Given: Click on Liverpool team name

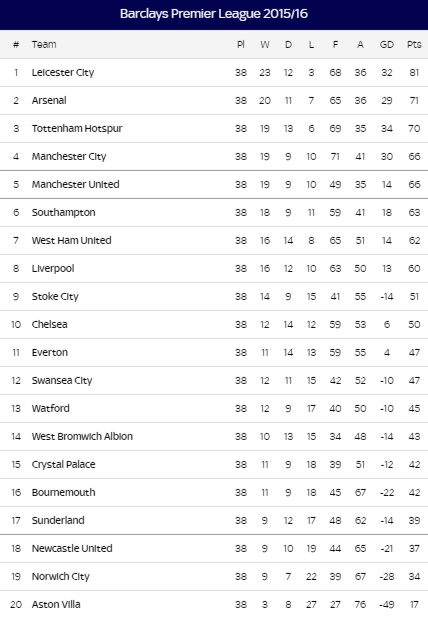Looking at the screenshot, I should [x=53, y=269].
